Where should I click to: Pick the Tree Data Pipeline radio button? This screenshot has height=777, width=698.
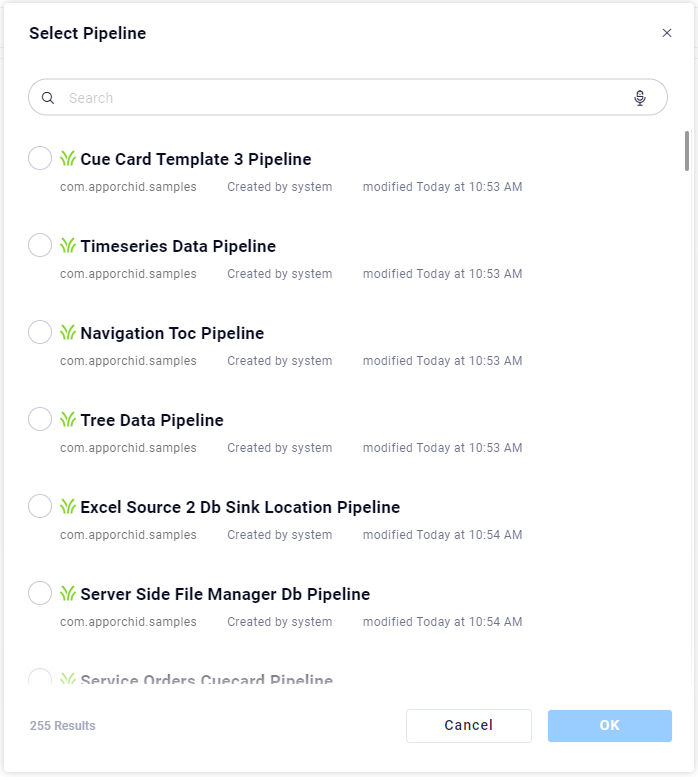(x=40, y=419)
